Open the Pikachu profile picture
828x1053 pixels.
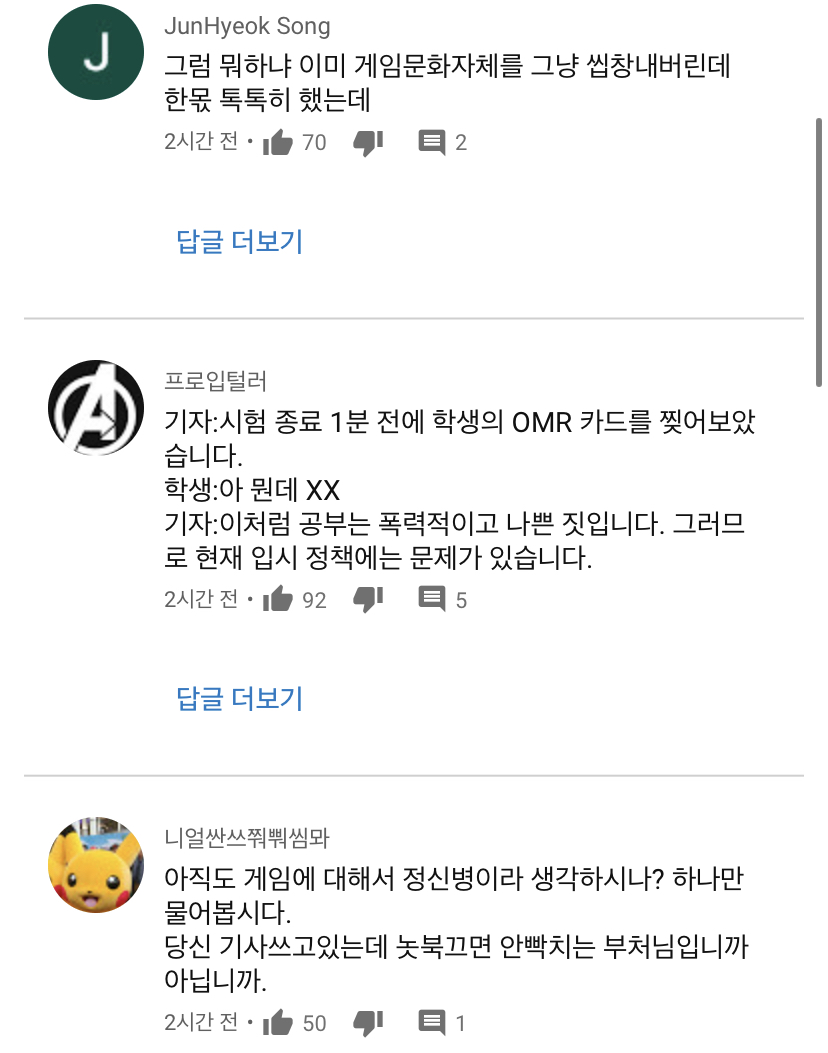[96, 865]
